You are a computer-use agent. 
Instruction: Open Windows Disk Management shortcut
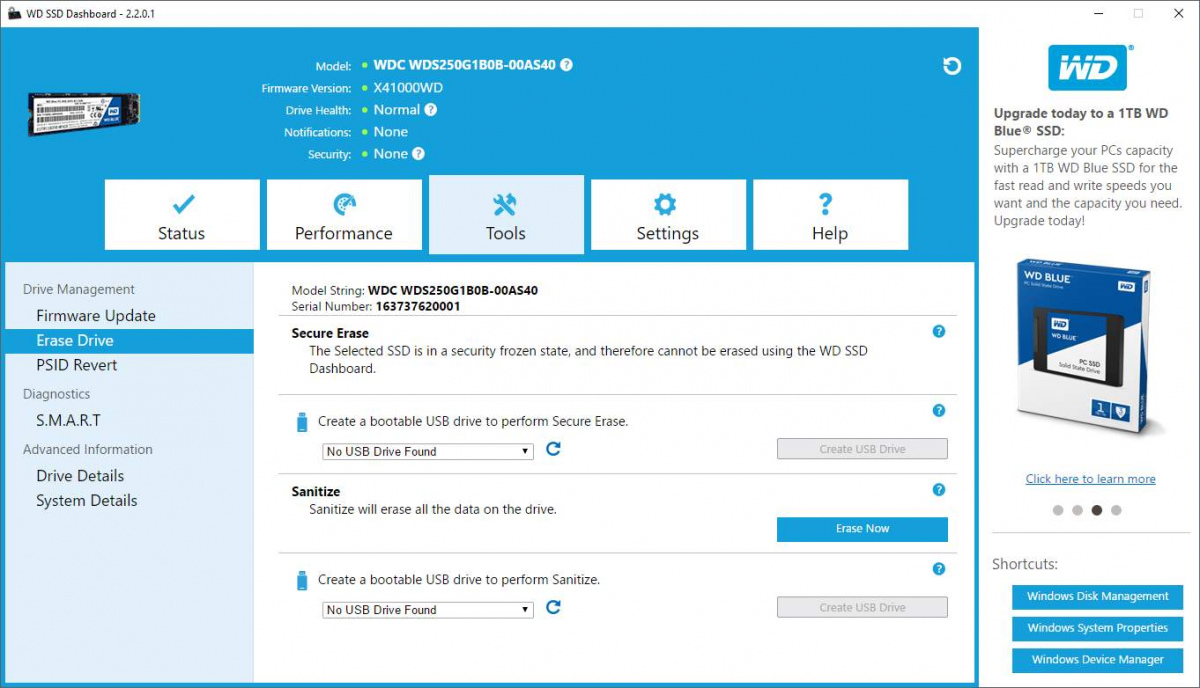1097,596
